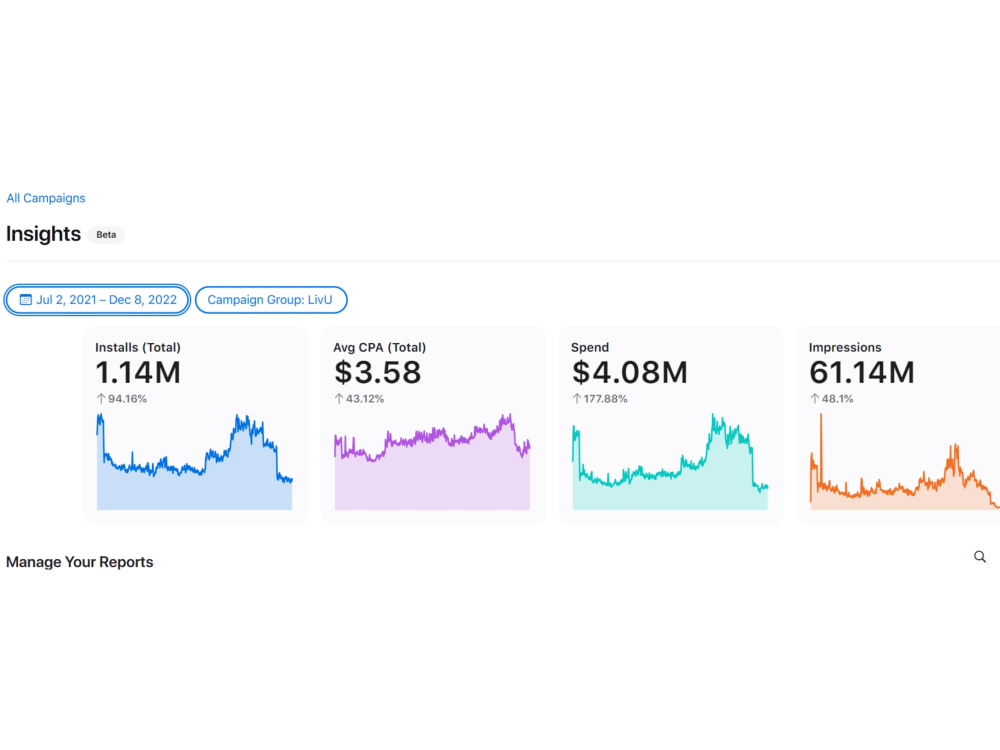Click the $4.08M spend value
The height and width of the screenshot is (750, 1000).
tap(630, 372)
